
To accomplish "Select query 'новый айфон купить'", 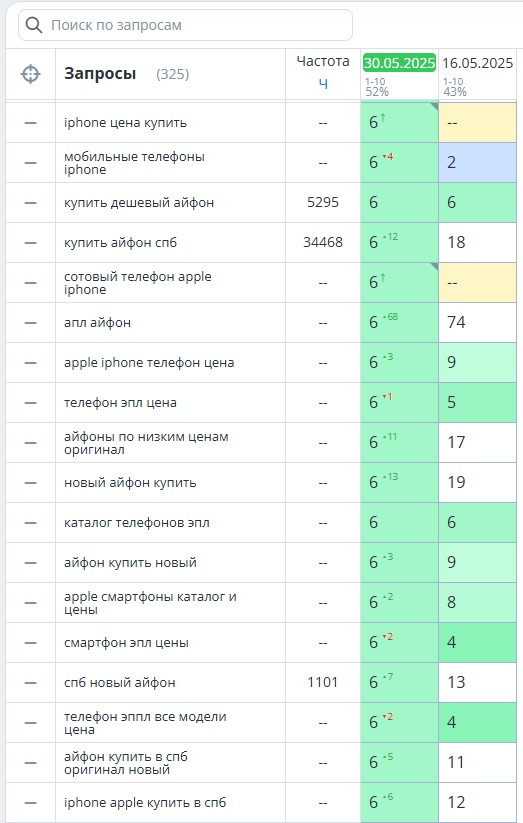I will [x=130, y=483].
